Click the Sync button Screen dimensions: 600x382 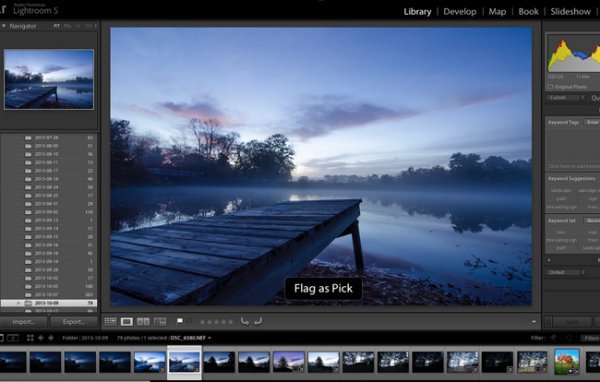tap(572, 322)
